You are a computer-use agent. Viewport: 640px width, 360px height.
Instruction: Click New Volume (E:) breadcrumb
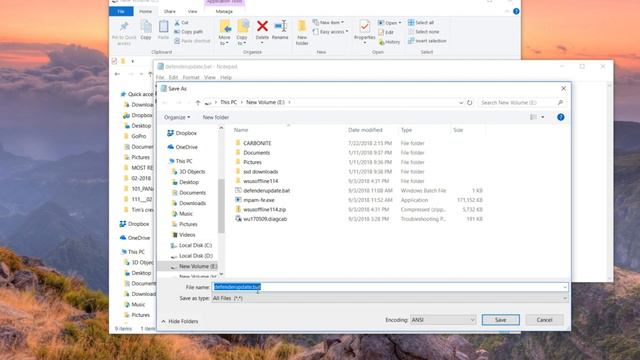coord(265,102)
